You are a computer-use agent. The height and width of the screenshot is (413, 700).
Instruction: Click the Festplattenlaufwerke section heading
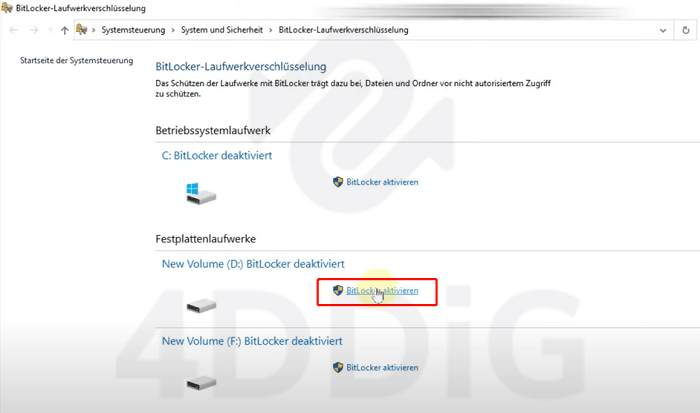tap(206, 239)
